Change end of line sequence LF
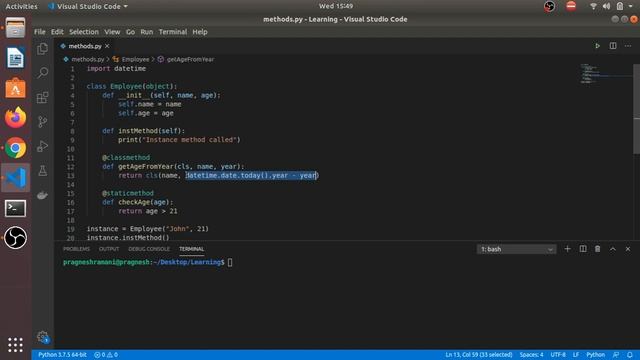The height and width of the screenshot is (360, 640). [576, 355]
